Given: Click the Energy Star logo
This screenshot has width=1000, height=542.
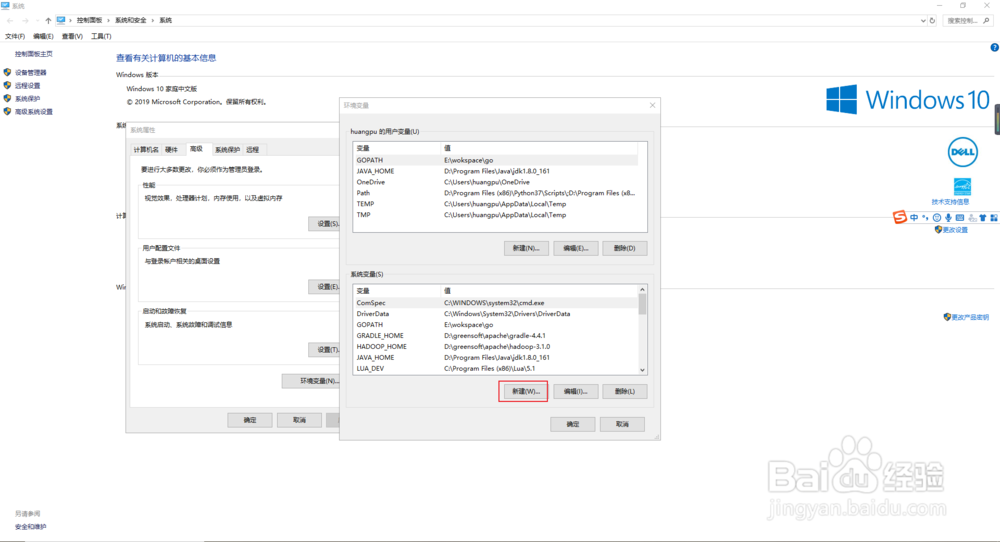Looking at the screenshot, I should tap(962, 187).
